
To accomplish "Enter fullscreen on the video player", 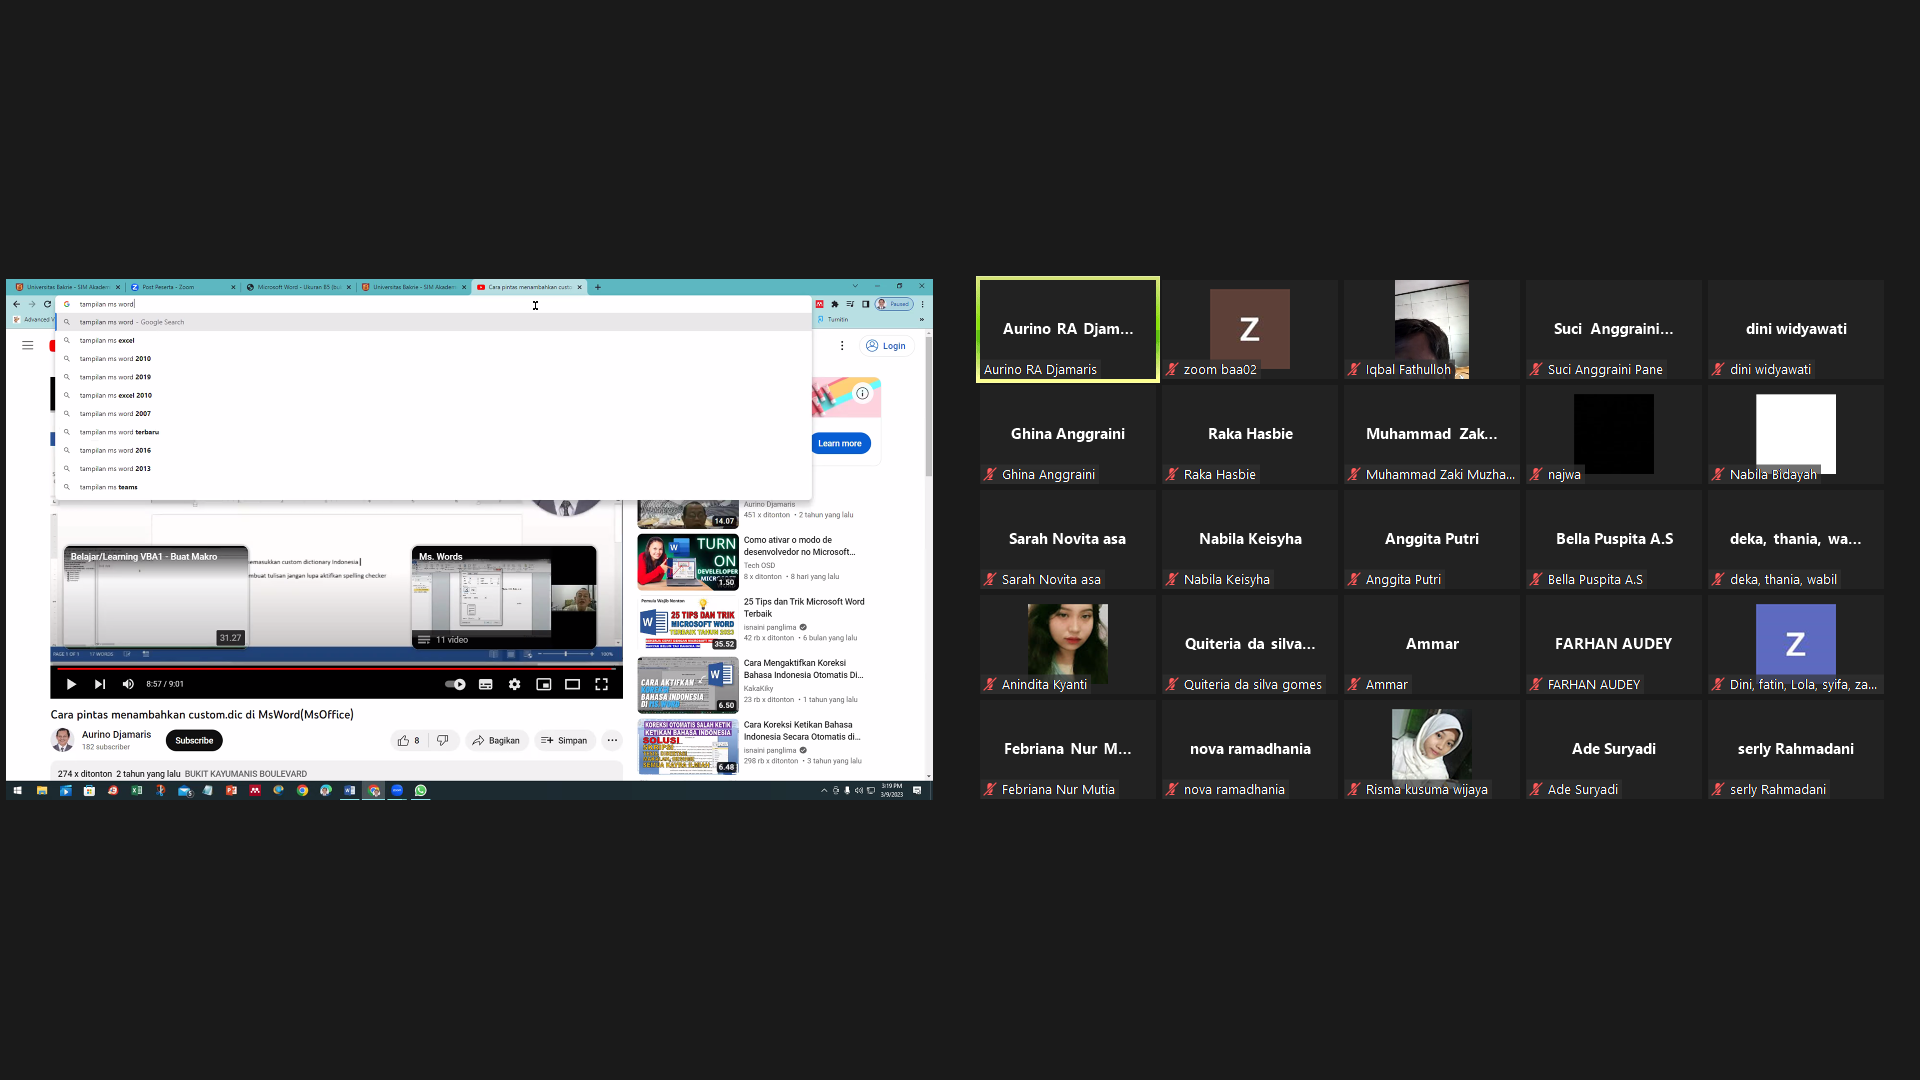I will pyautogui.click(x=602, y=684).
